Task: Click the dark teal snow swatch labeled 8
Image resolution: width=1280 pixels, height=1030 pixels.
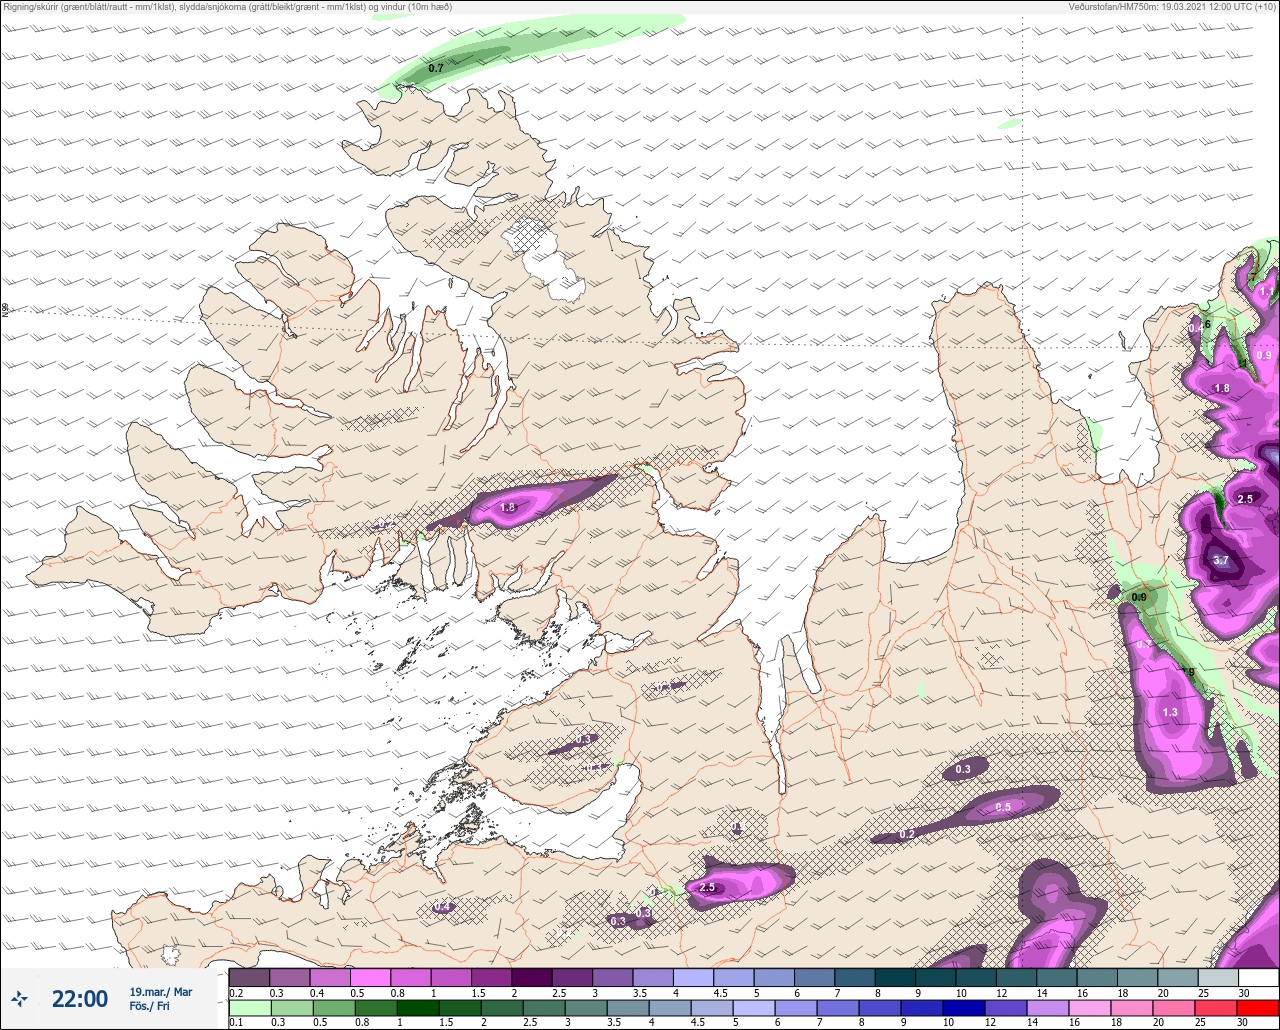Action: pyautogui.click(x=895, y=977)
